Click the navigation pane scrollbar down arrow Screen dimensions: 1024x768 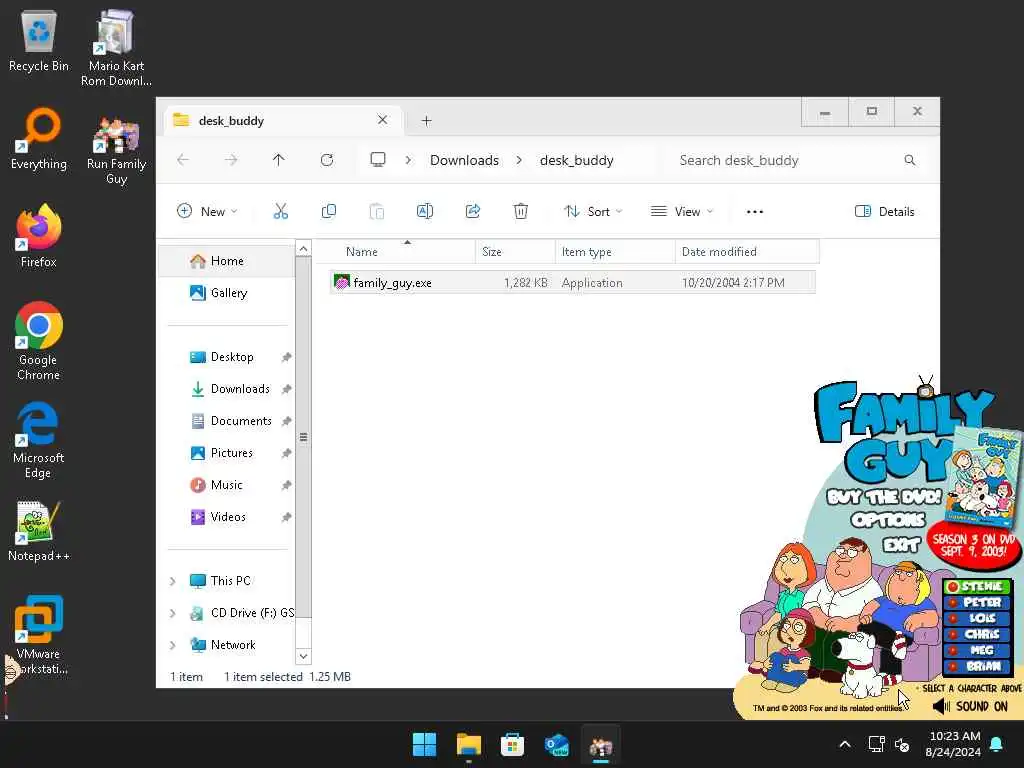click(303, 656)
